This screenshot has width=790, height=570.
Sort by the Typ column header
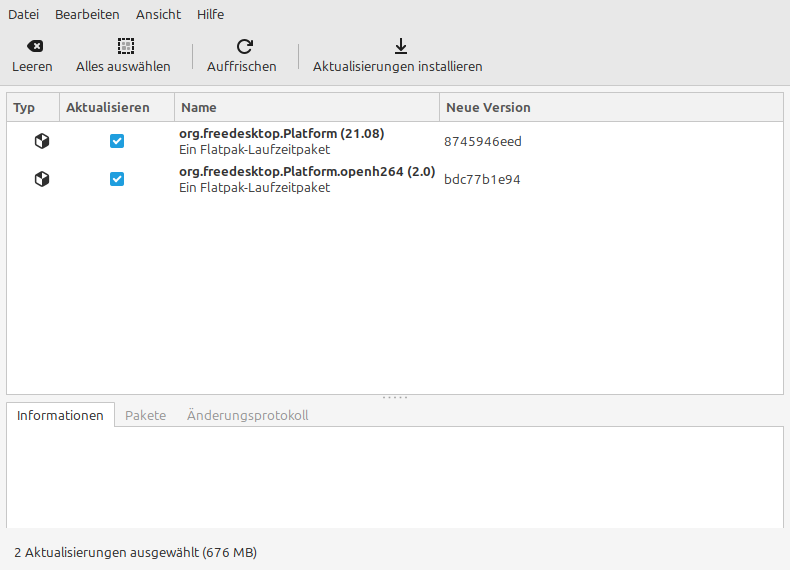click(x=33, y=107)
